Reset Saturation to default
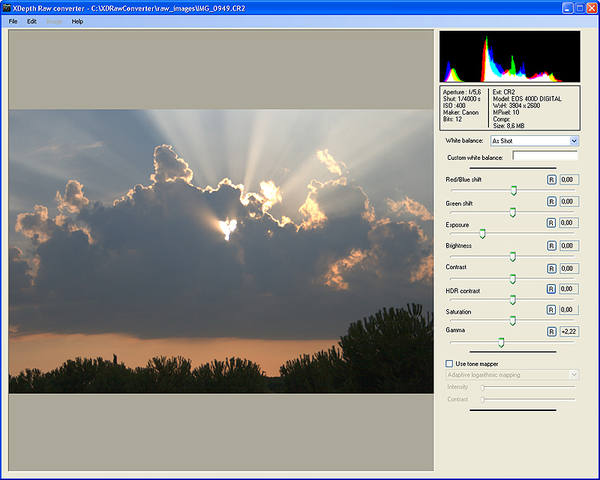 point(551,312)
